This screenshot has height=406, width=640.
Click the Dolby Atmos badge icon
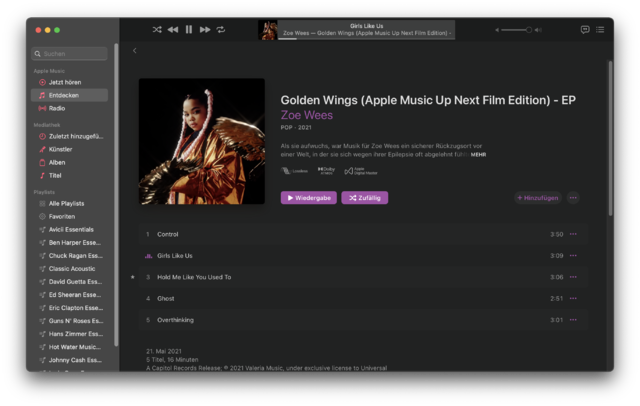[326, 171]
